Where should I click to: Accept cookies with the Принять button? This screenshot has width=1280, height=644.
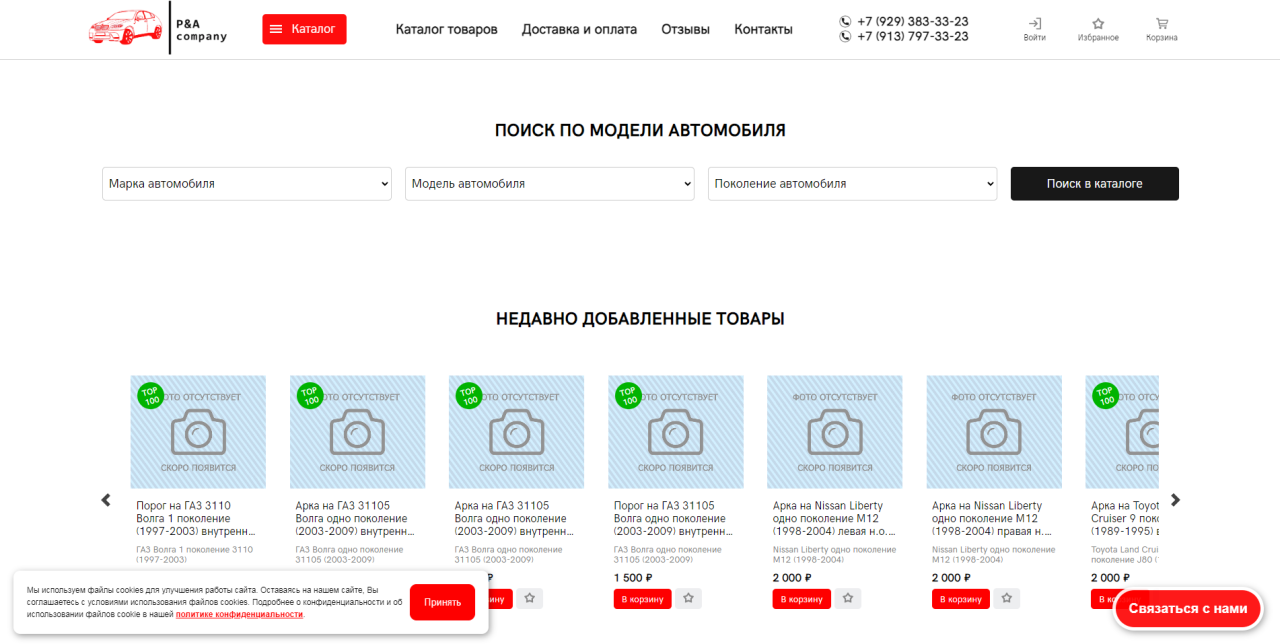point(442,602)
